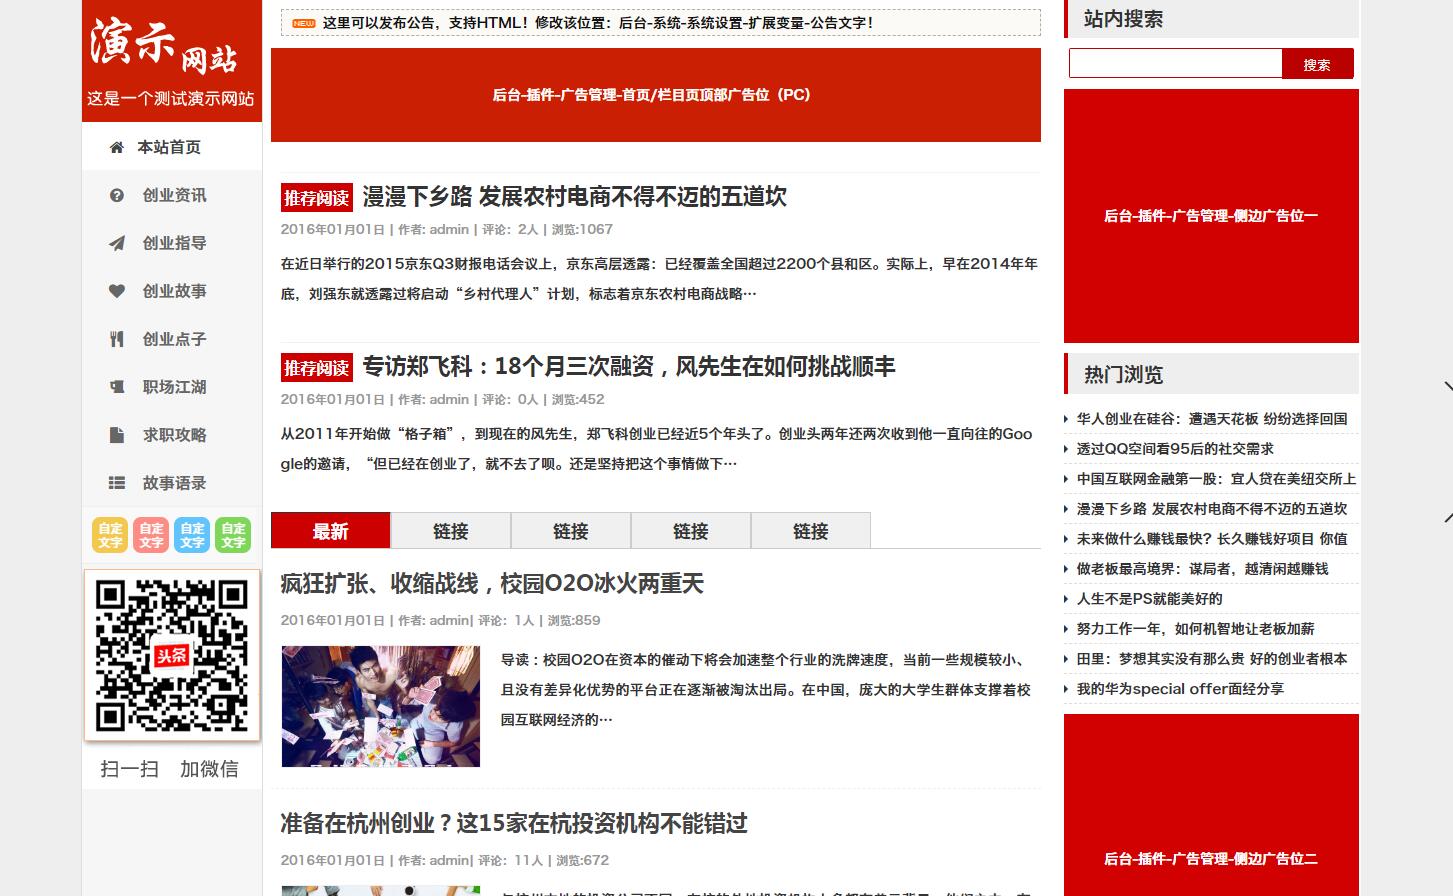
Task: Click inside the 站内搜索 search box
Action: pyautogui.click(x=1175, y=63)
